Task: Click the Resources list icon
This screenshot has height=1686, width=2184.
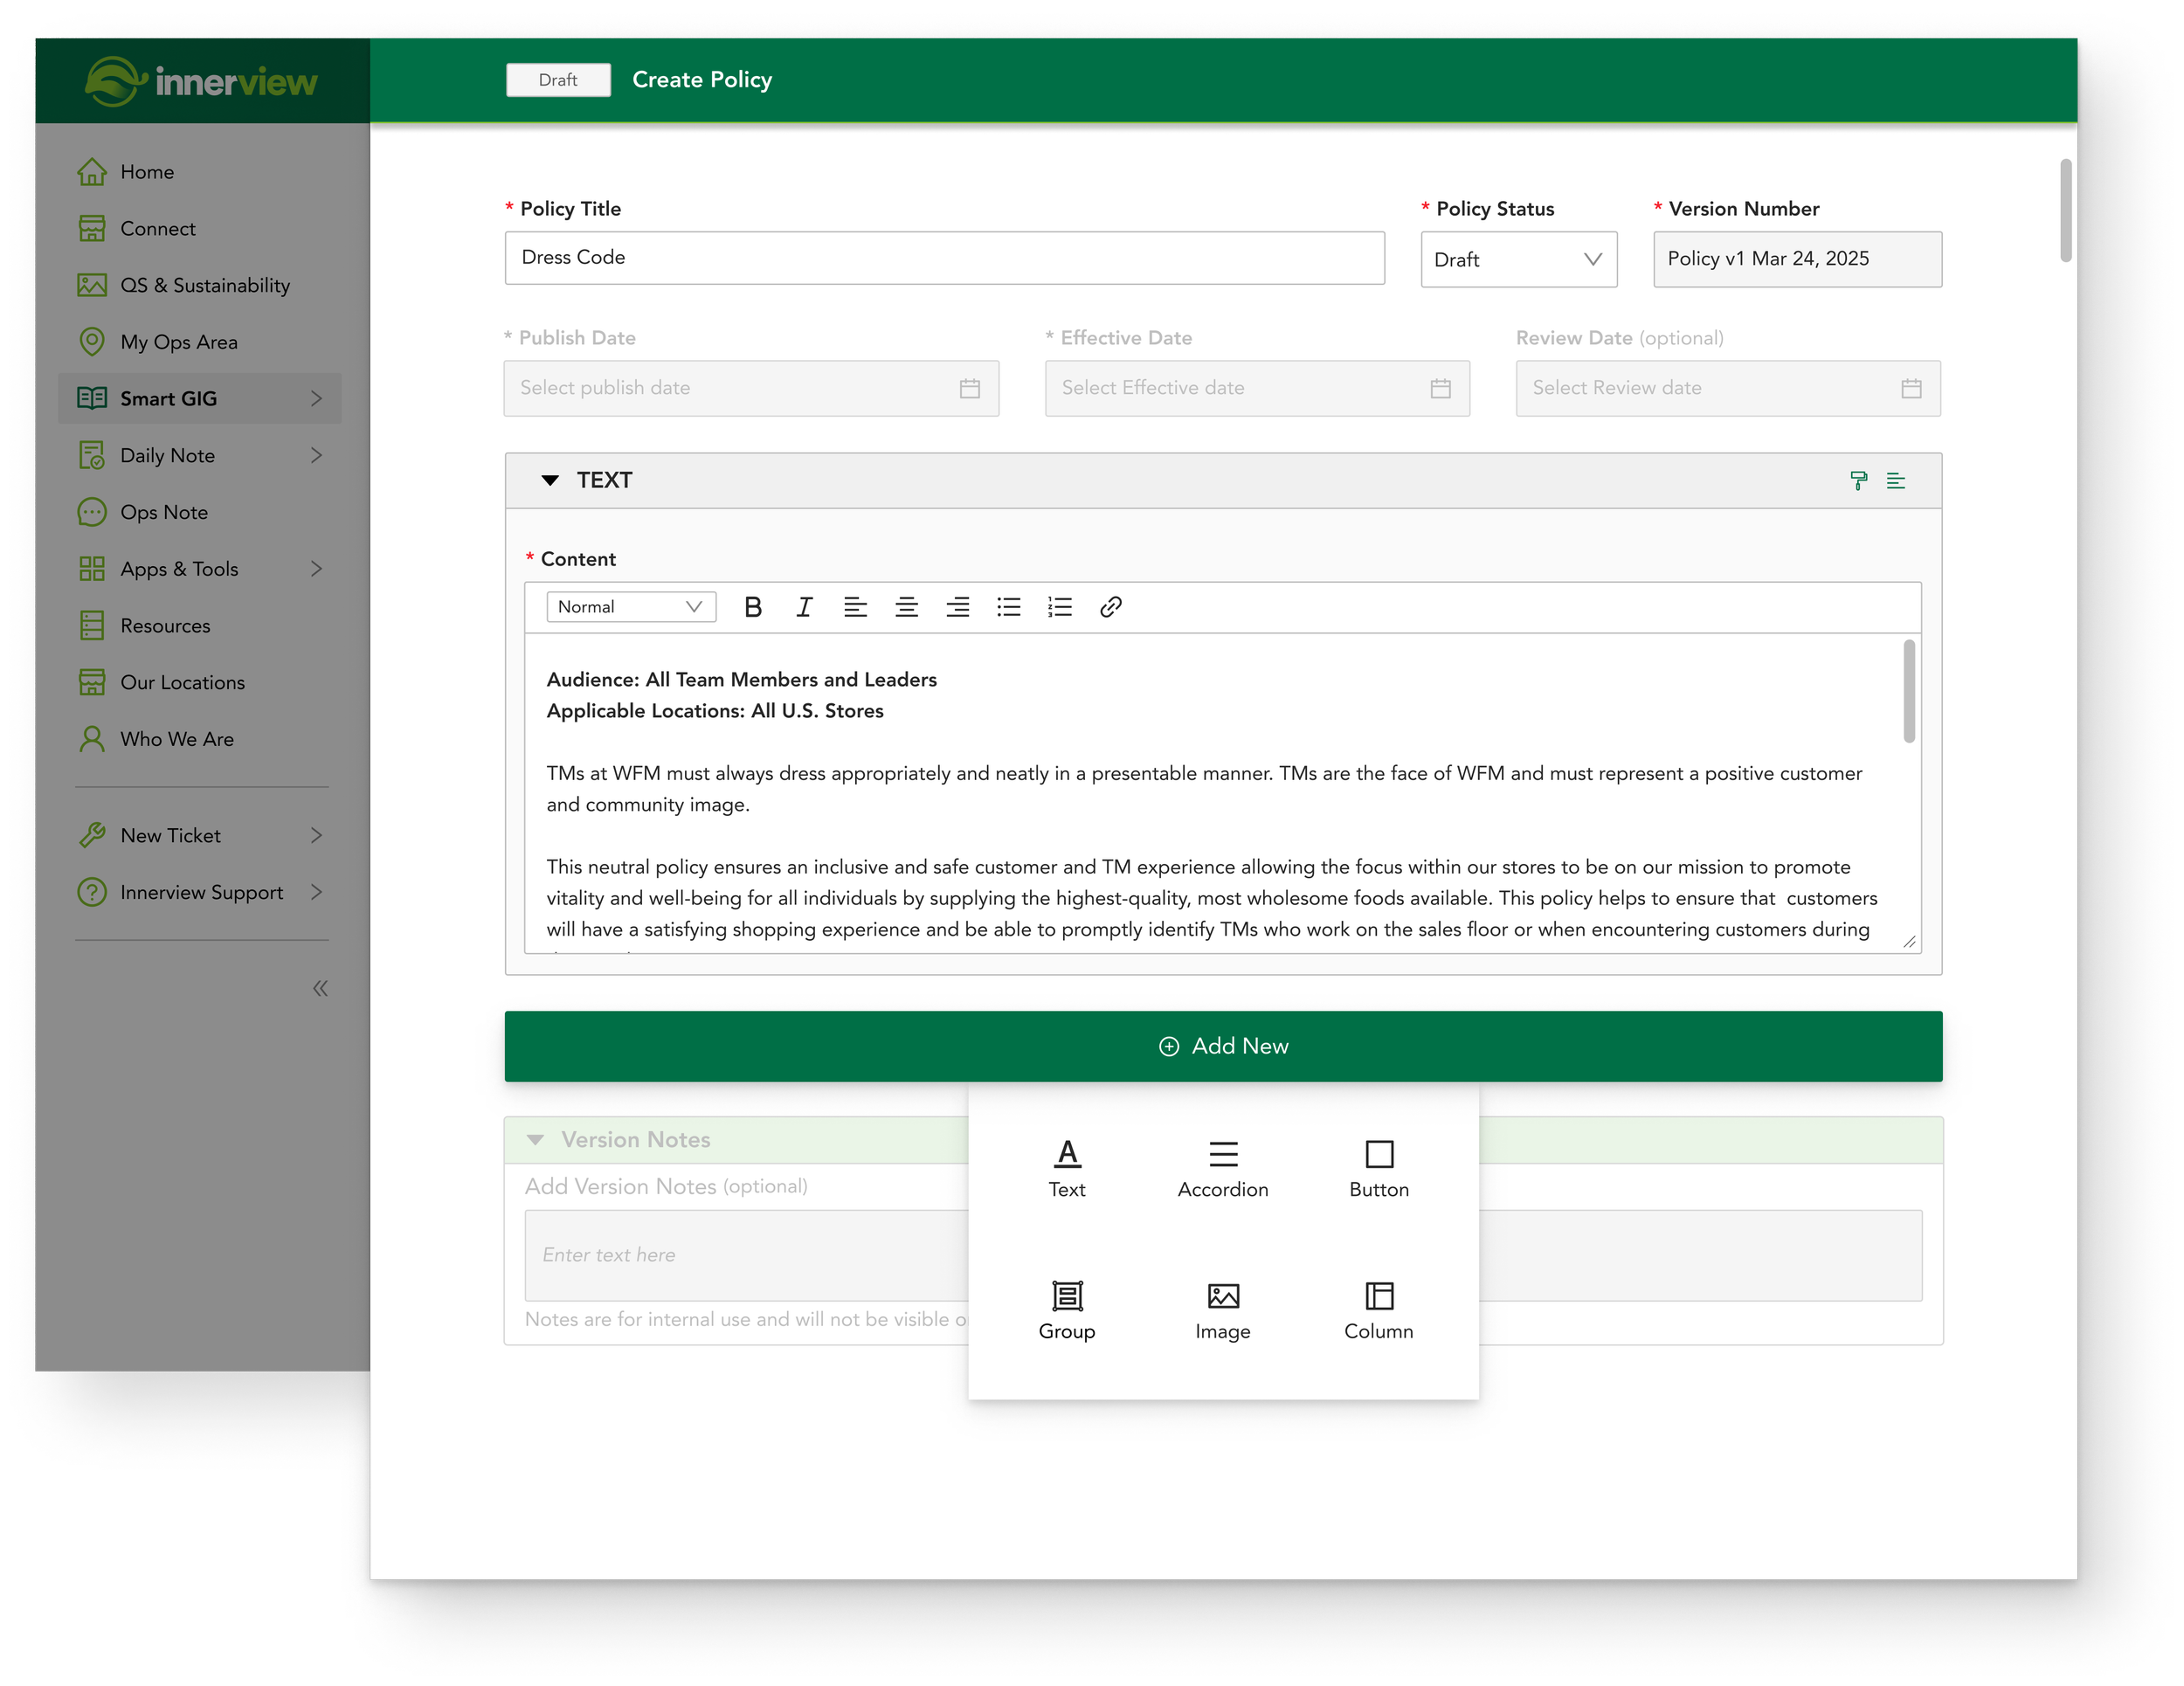Action: 92,626
